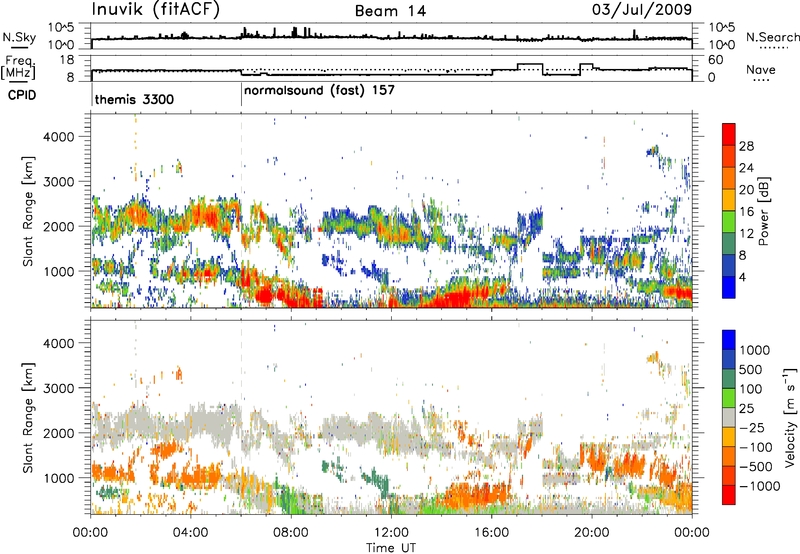Image resolution: width=800 pixels, height=554 pixels.
Task: Click the '28' label on the power colorbar
Action: pyautogui.click(x=746, y=146)
